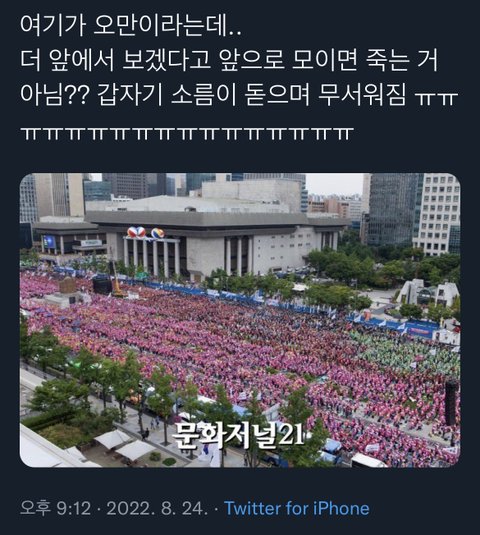Click the 2022. 8. 24. date
Viewport: 480px width, 535px height.
[x=157, y=508]
